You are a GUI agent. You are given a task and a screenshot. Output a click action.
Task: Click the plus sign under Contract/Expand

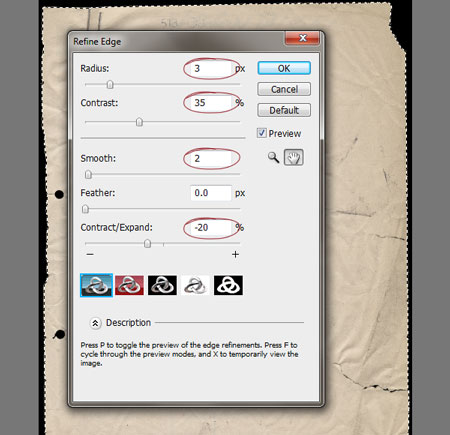tap(235, 254)
